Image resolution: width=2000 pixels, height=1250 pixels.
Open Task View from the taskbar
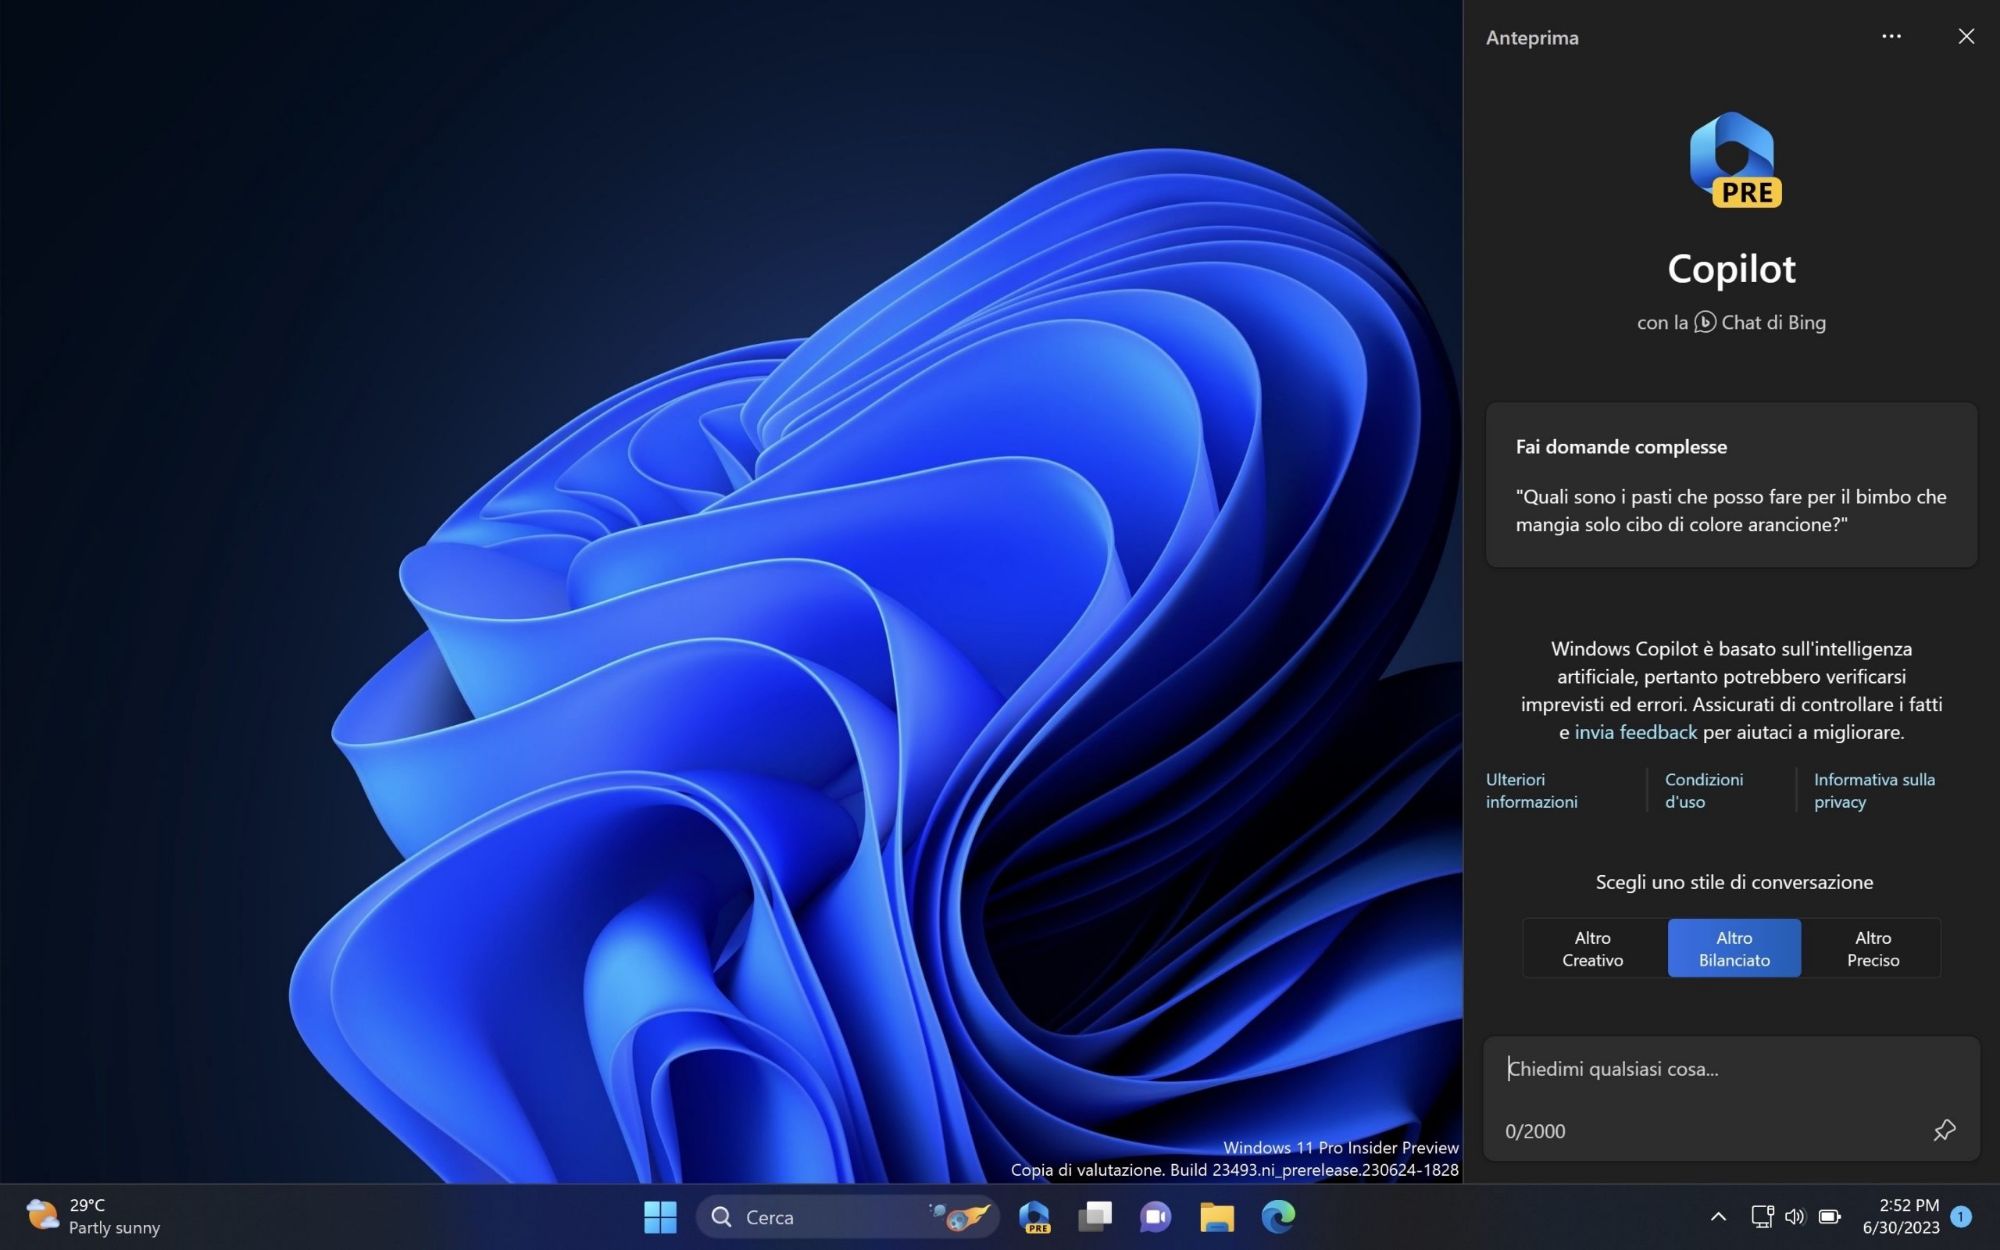click(1095, 1216)
